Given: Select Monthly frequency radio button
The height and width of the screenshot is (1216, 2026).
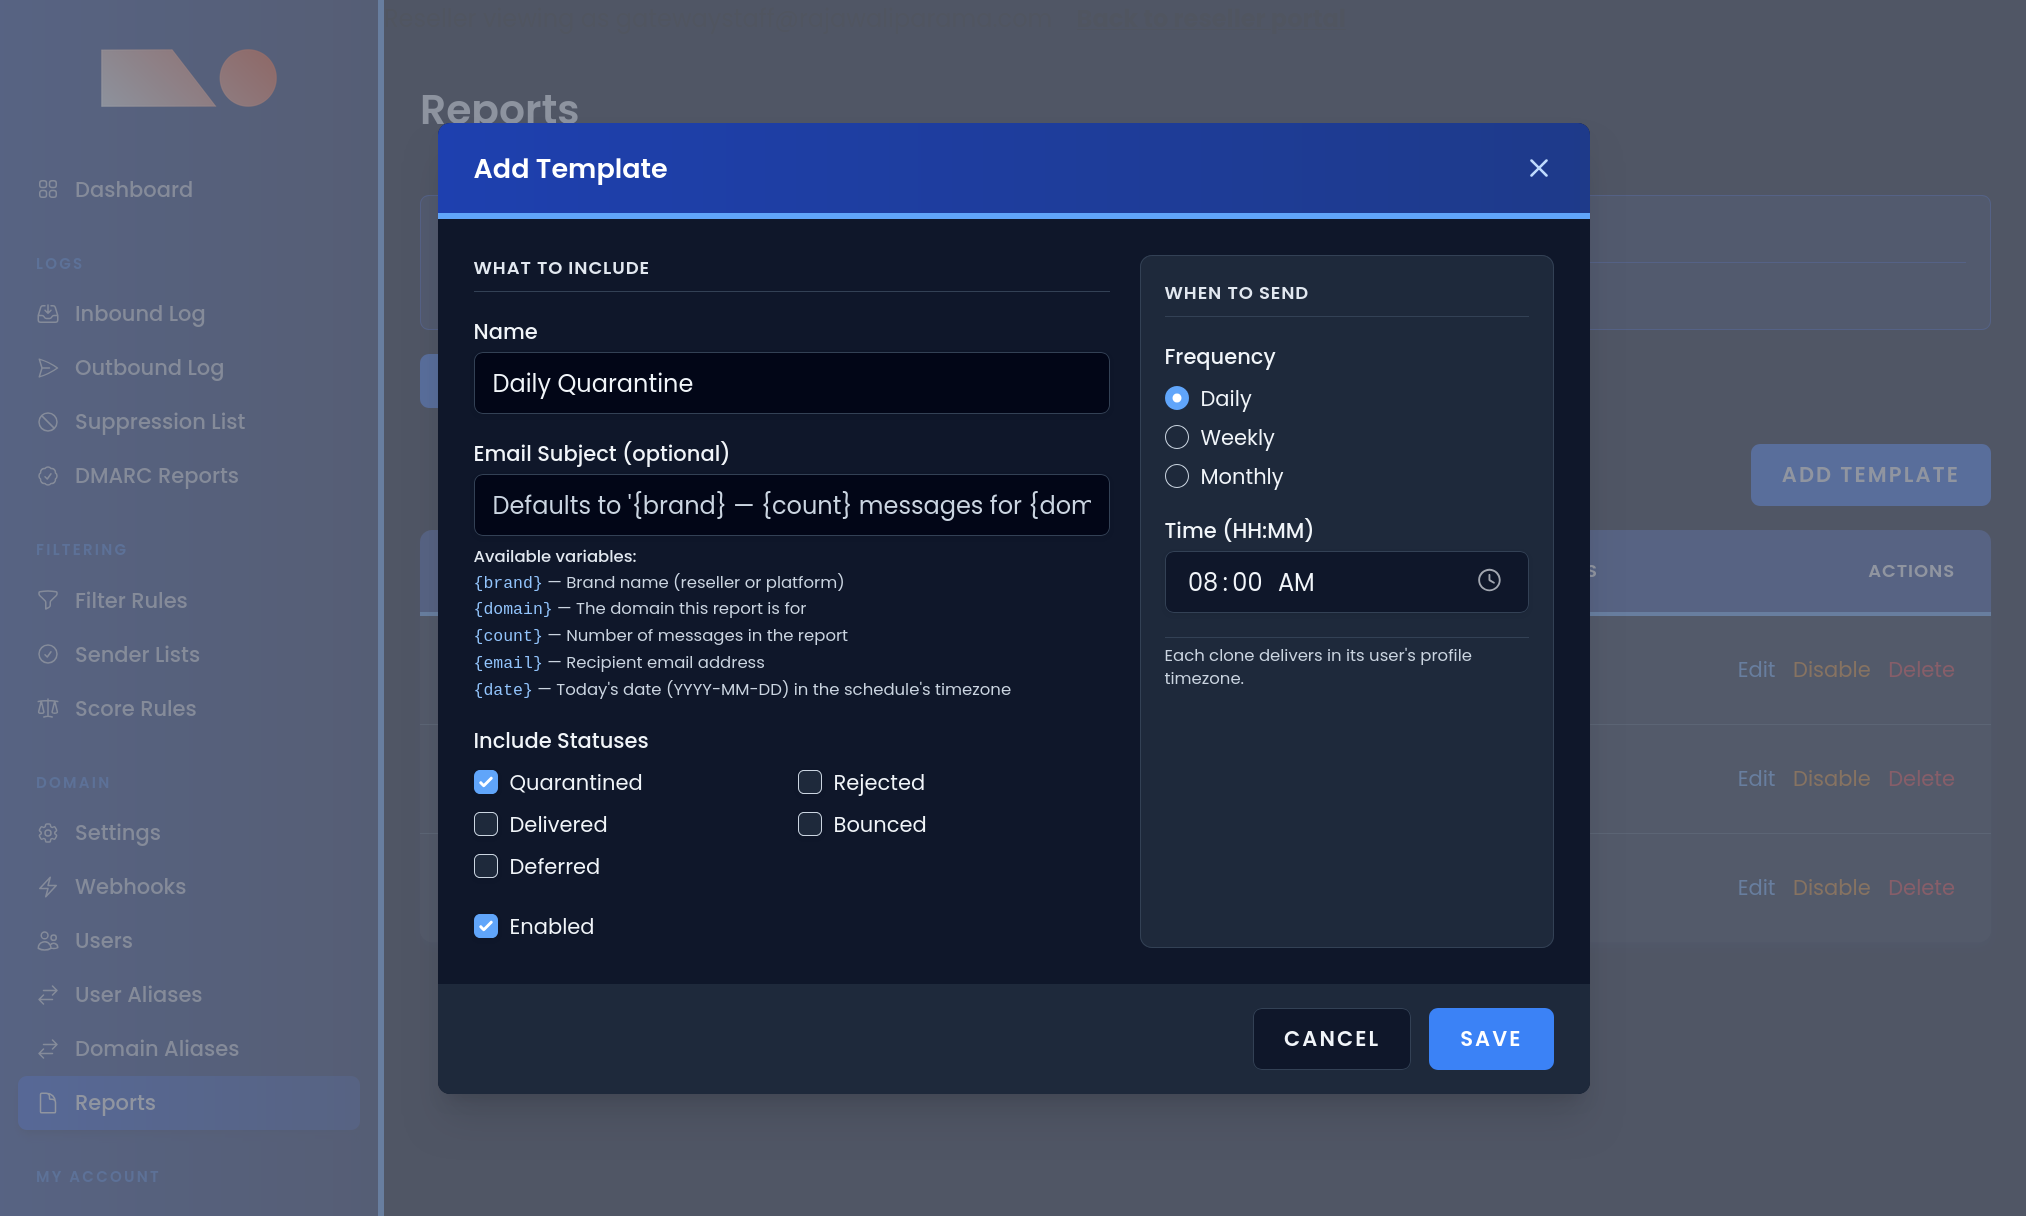Looking at the screenshot, I should [1177, 476].
